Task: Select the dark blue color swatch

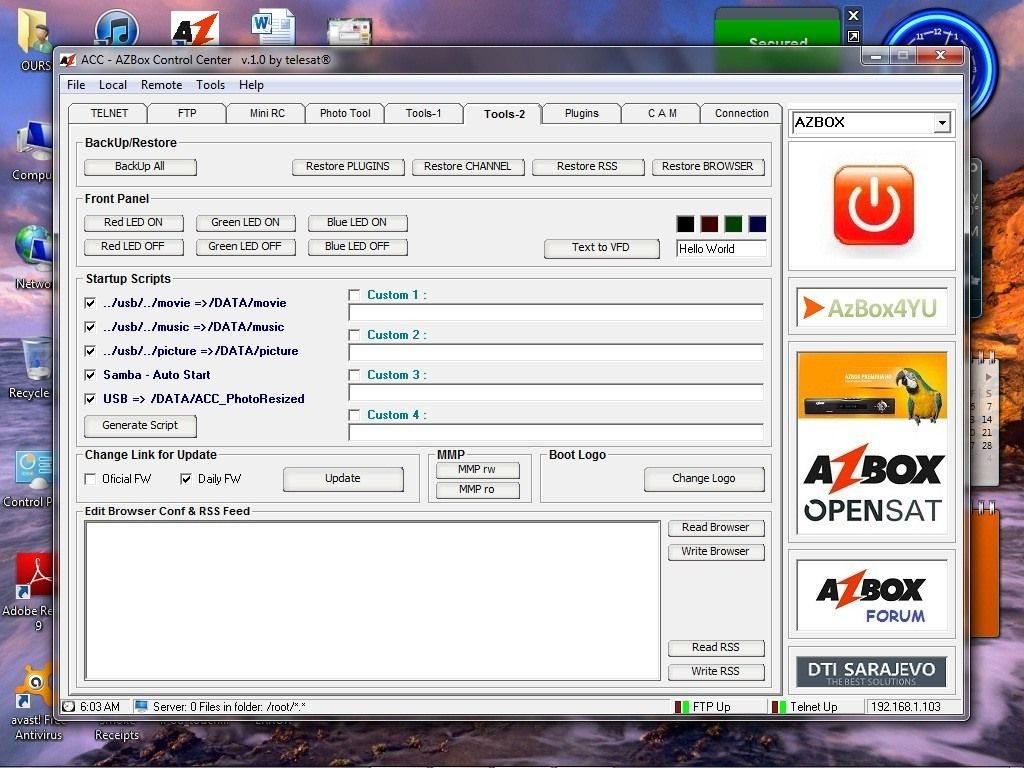Action: 758,224
